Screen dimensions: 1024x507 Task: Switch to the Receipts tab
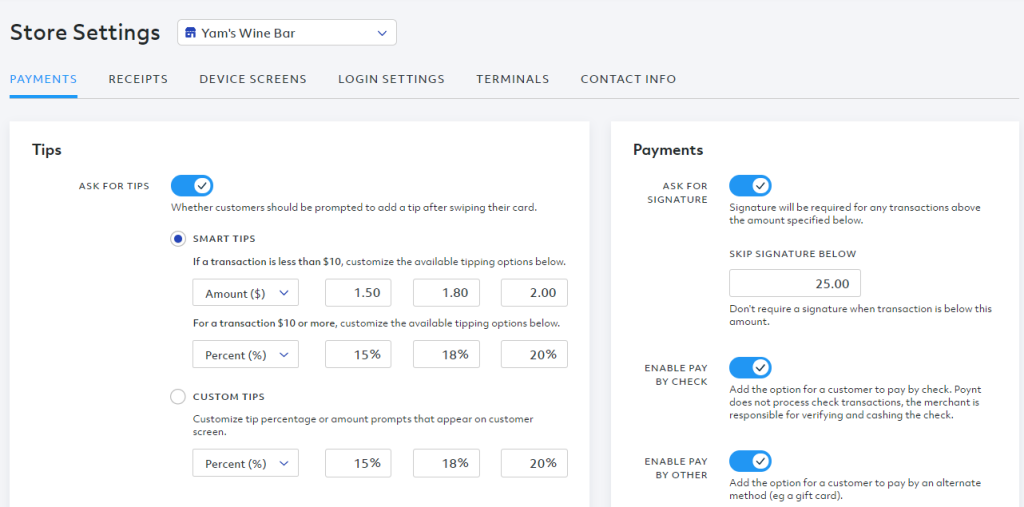[138, 79]
